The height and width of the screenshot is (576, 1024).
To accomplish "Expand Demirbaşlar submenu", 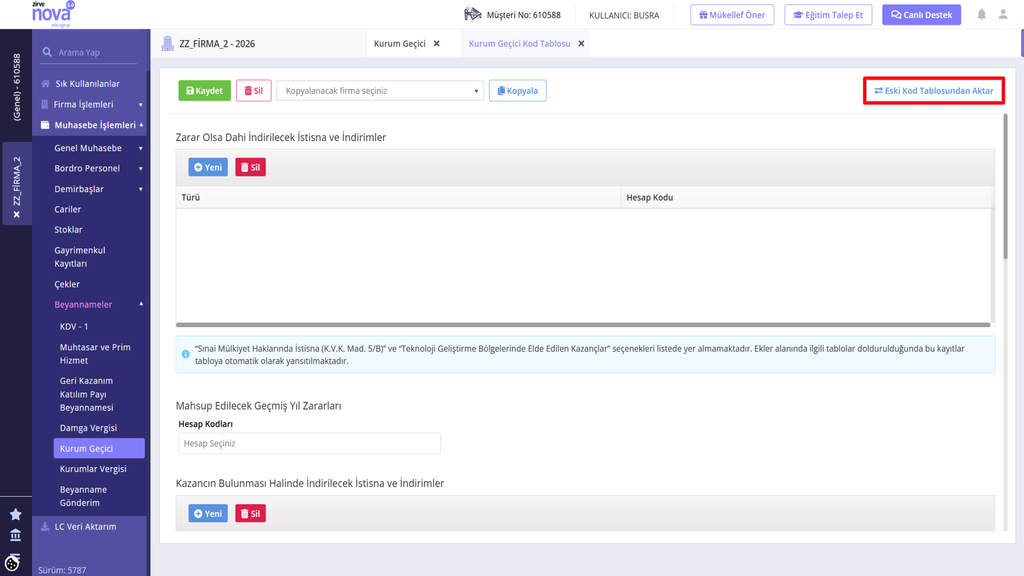I will coord(140,189).
